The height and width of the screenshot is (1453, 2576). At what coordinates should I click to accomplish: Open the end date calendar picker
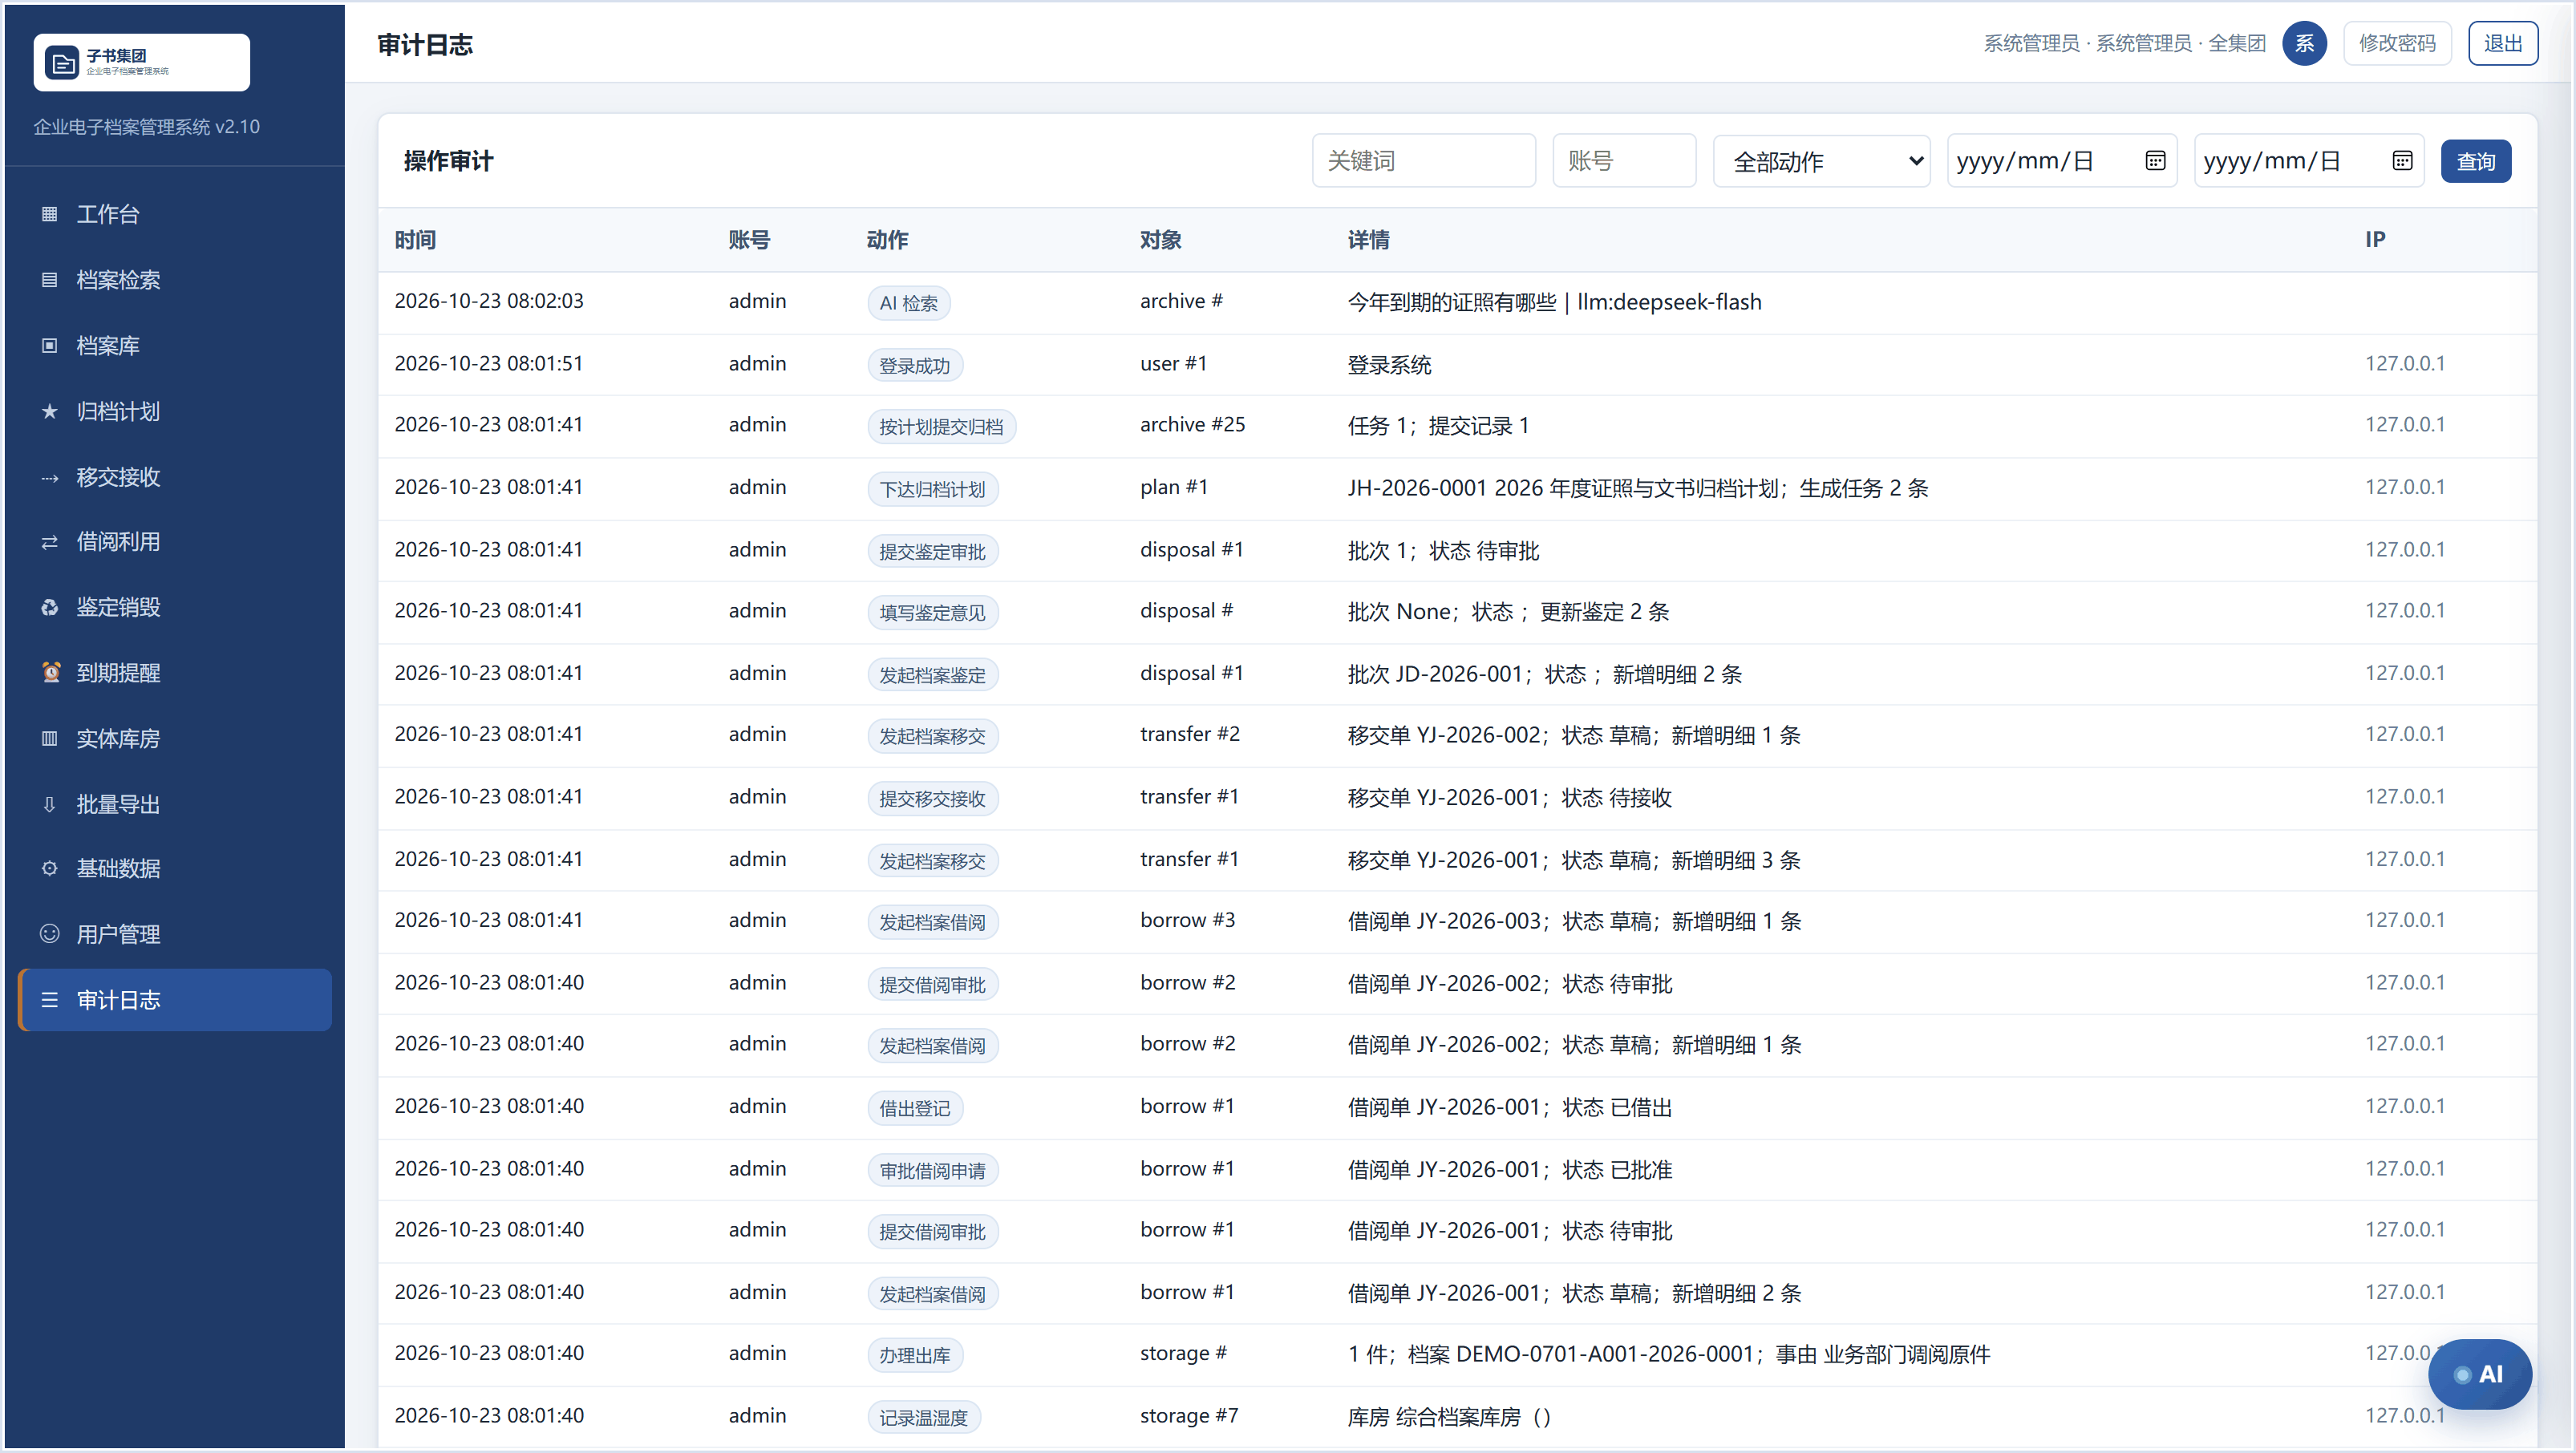pos(2402,161)
